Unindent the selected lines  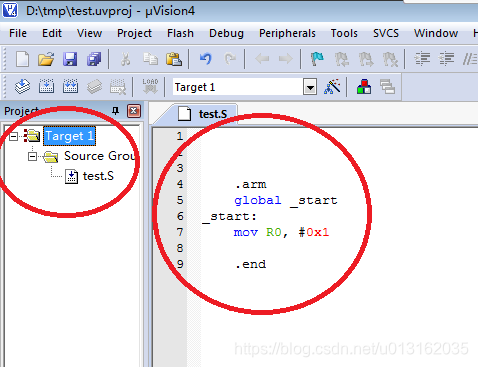coord(446,59)
